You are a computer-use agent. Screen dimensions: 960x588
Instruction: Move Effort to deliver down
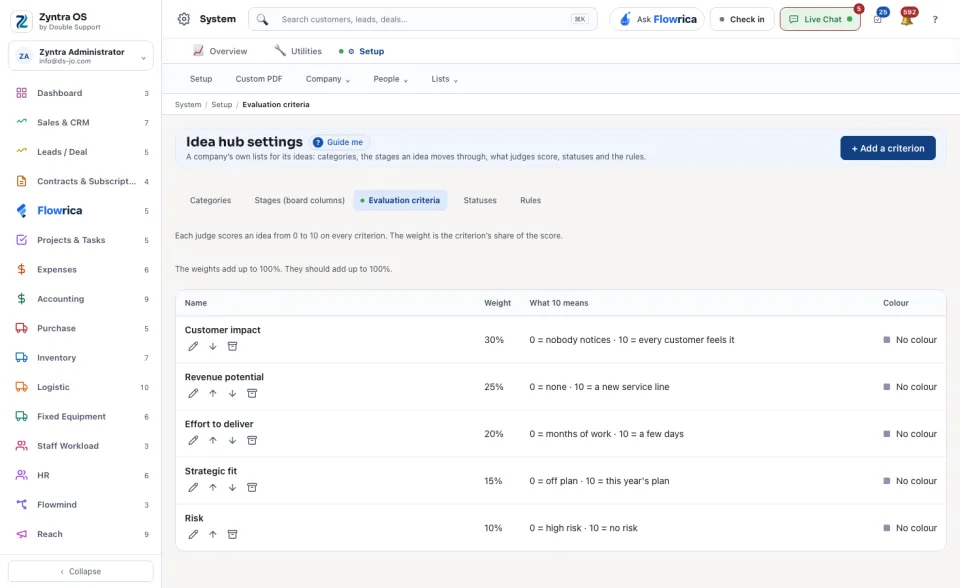pos(232,440)
